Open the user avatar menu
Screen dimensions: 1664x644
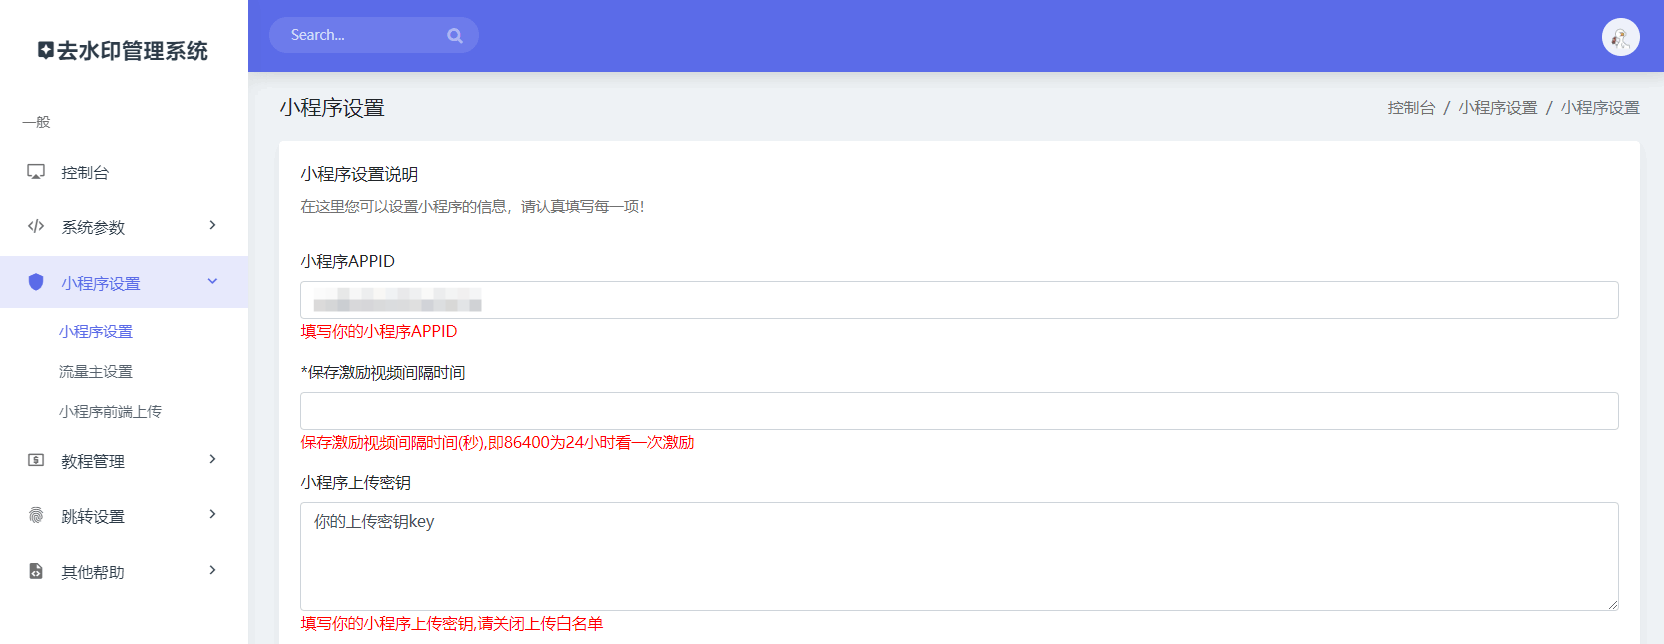coord(1620,38)
